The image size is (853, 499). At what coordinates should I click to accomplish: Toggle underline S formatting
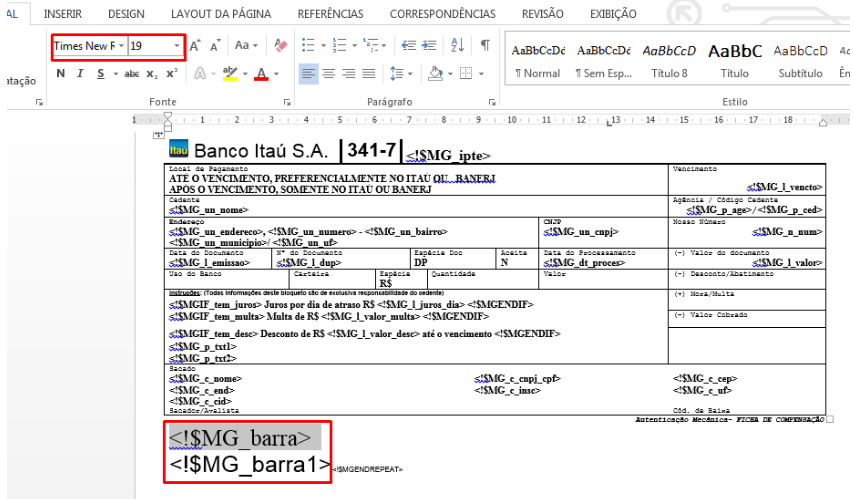coord(101,73)
